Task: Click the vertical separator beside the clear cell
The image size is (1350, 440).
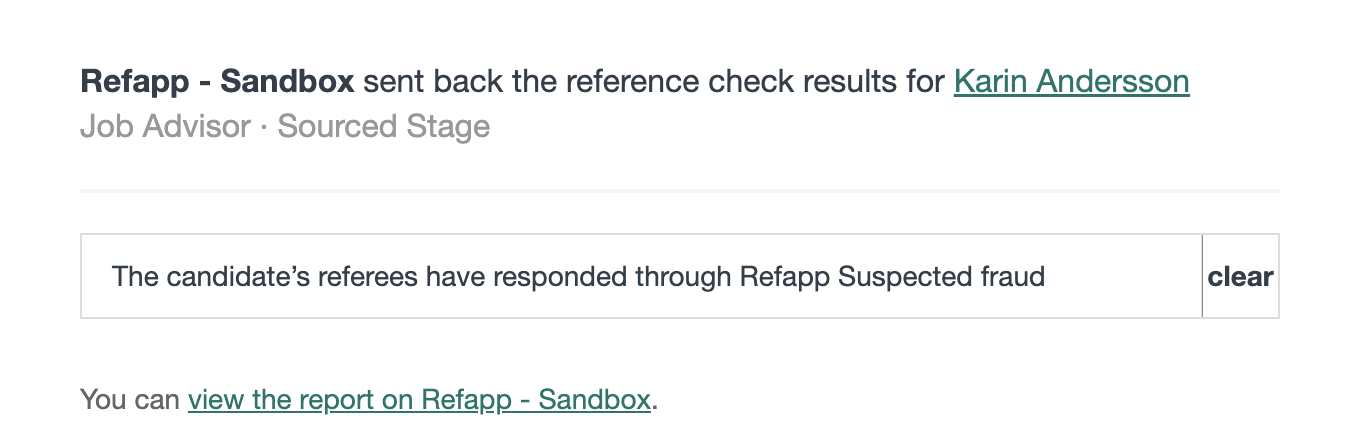Action: (x=1202, y=276)
